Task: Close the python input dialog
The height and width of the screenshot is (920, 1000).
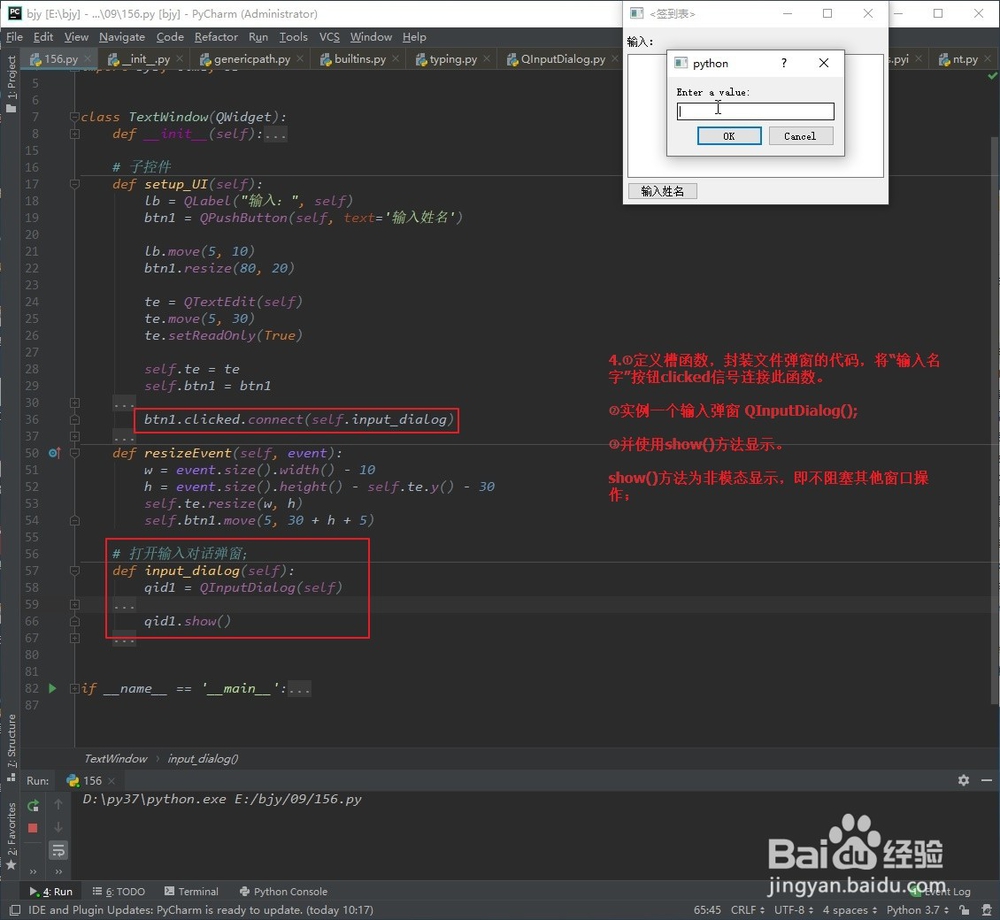Action: tap(823, 62)
